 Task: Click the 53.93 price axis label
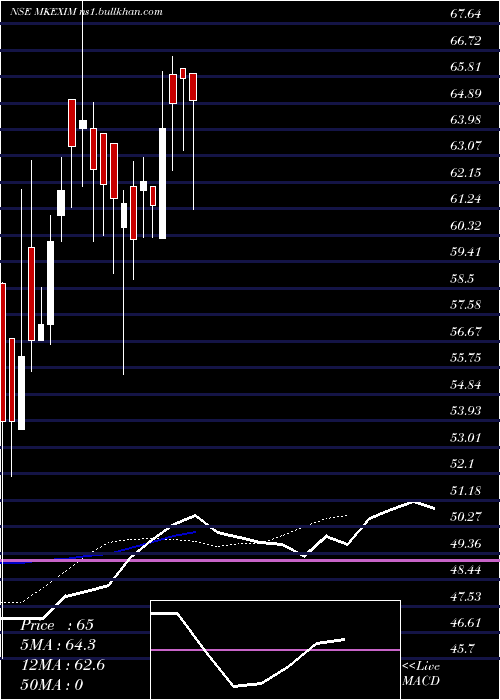(x=466, y=411)
